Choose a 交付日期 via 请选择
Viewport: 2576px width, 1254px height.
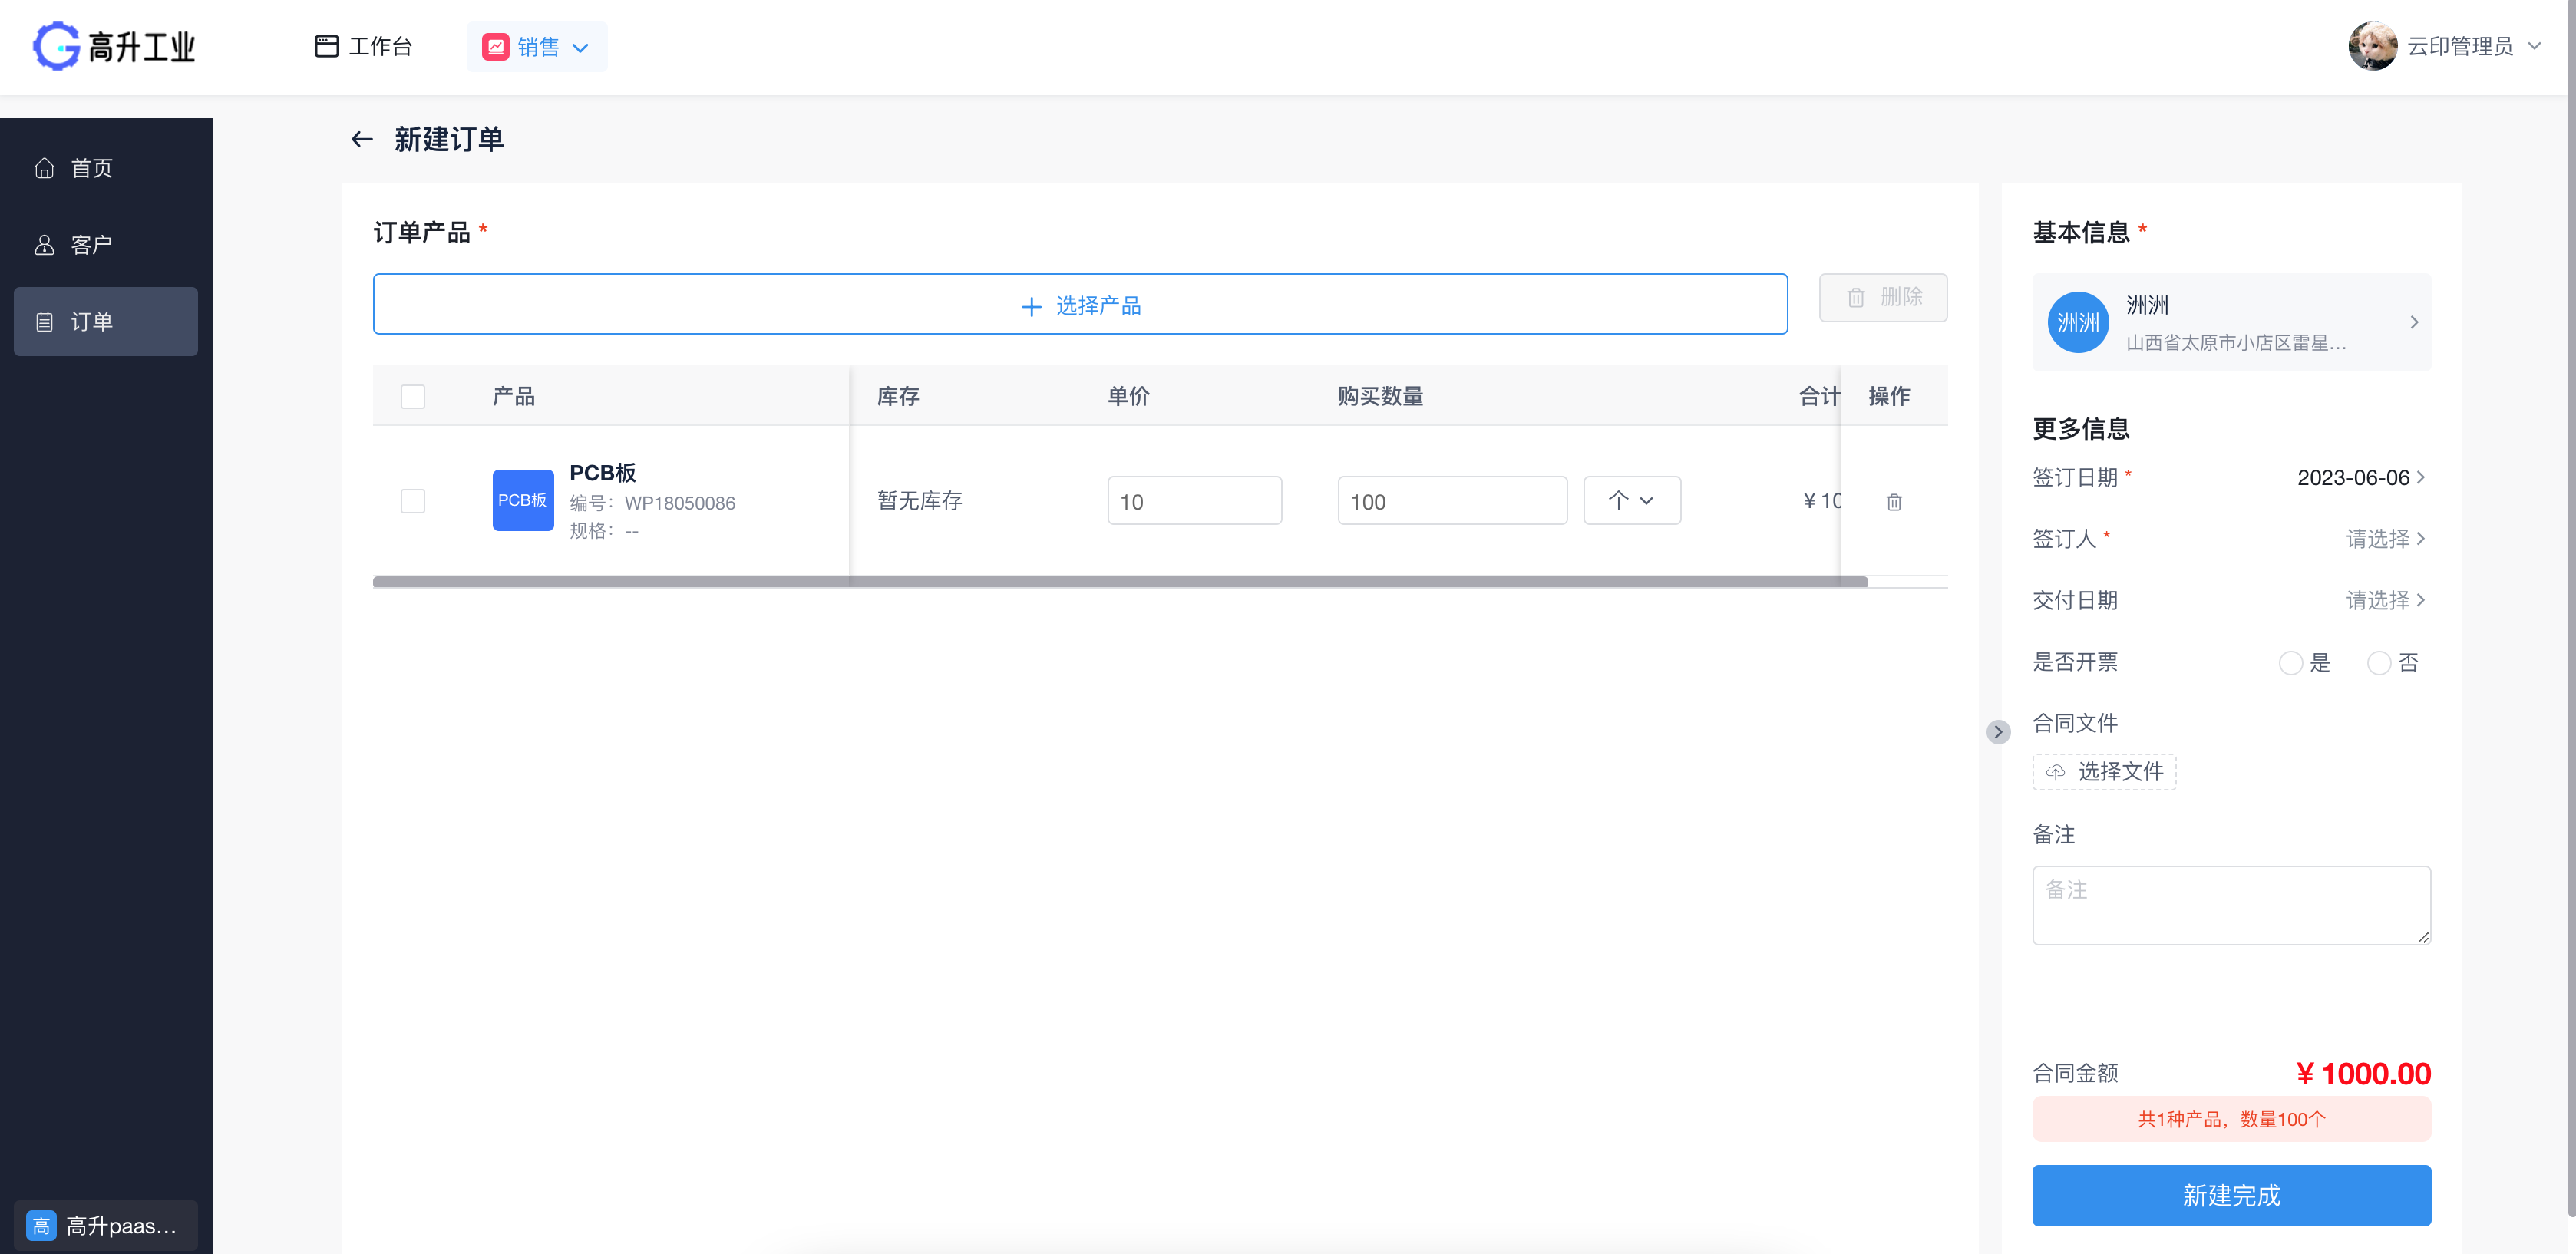[x=2385, y=600]
